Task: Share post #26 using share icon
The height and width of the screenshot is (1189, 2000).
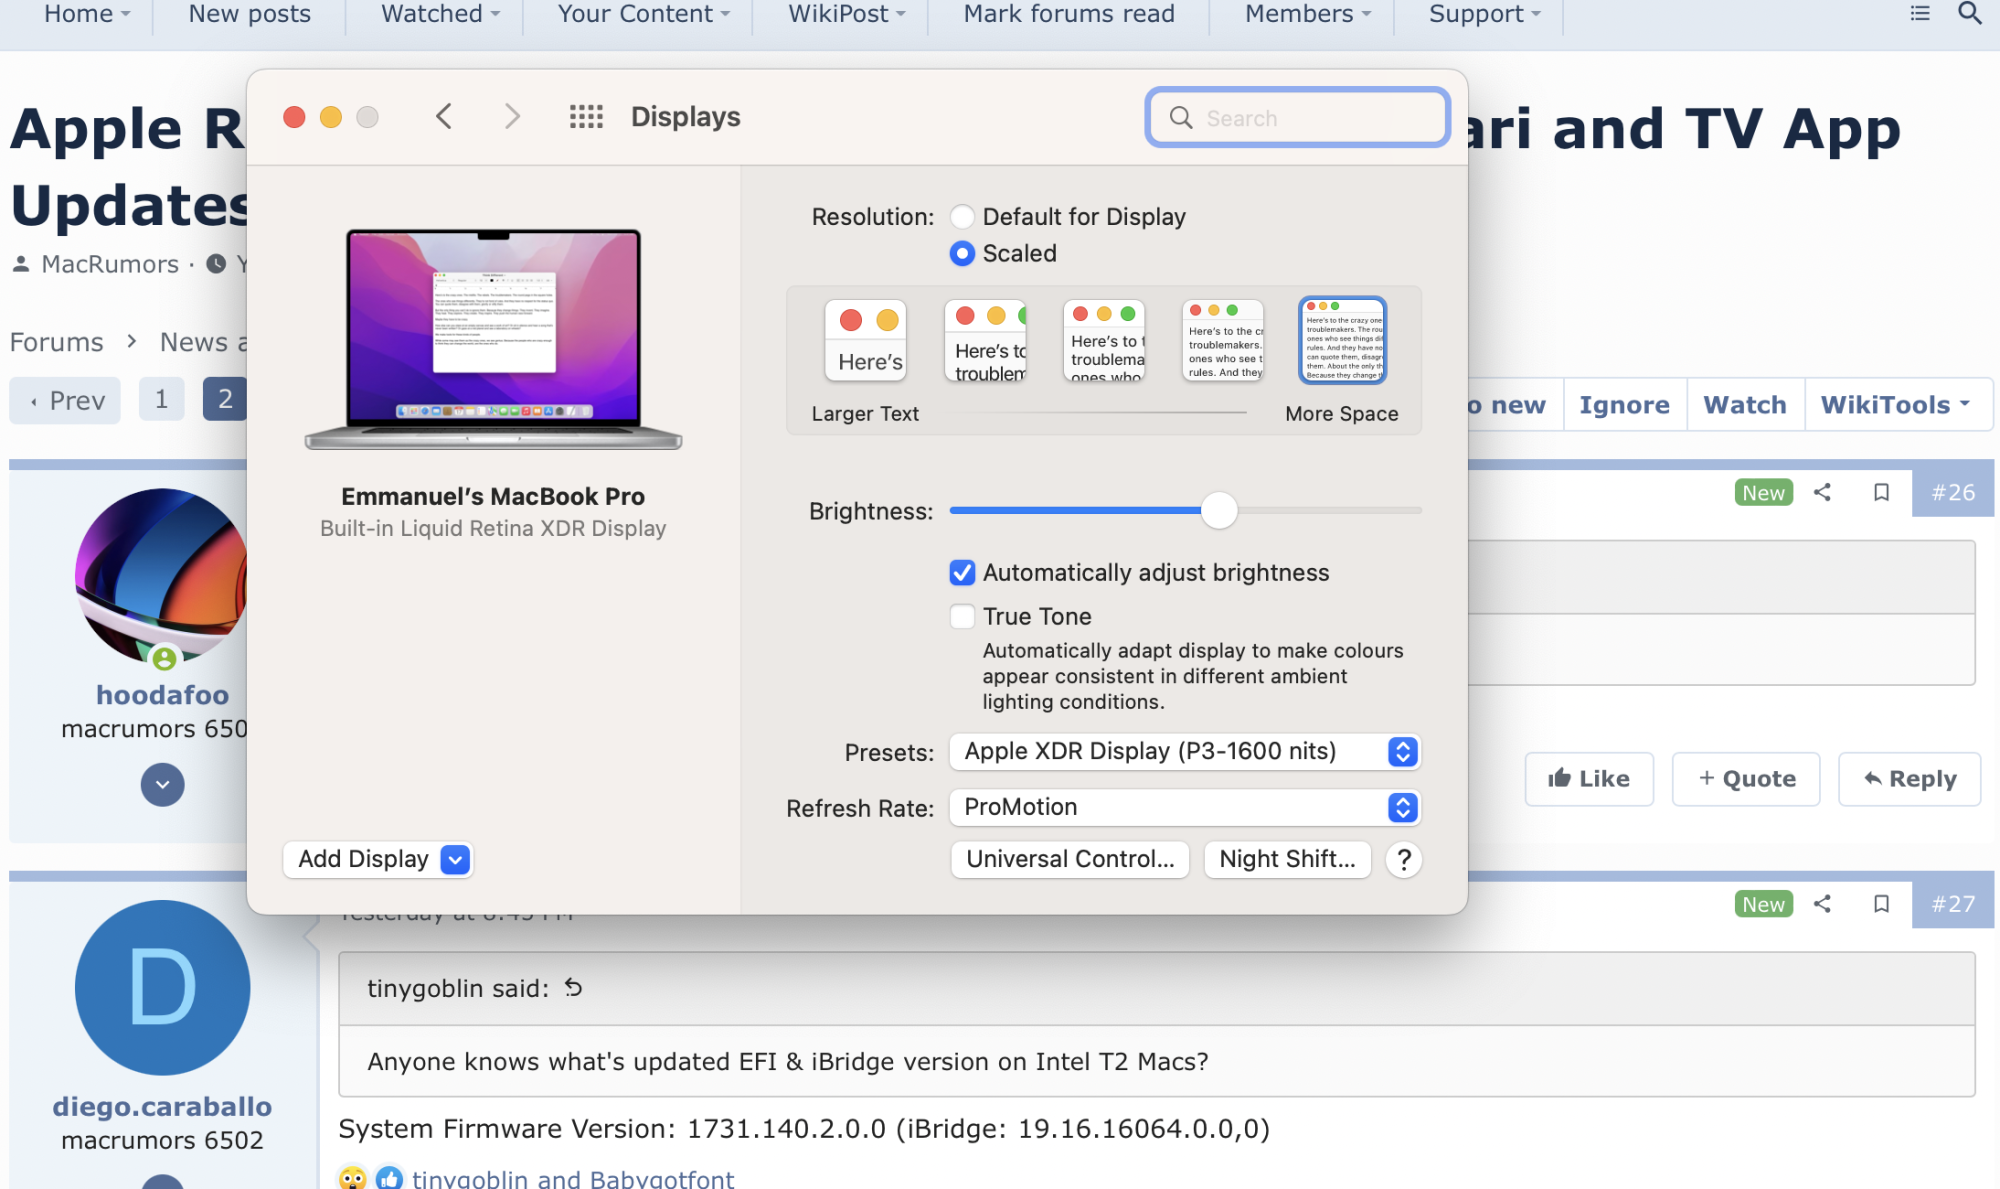Action: point(1822,492)
